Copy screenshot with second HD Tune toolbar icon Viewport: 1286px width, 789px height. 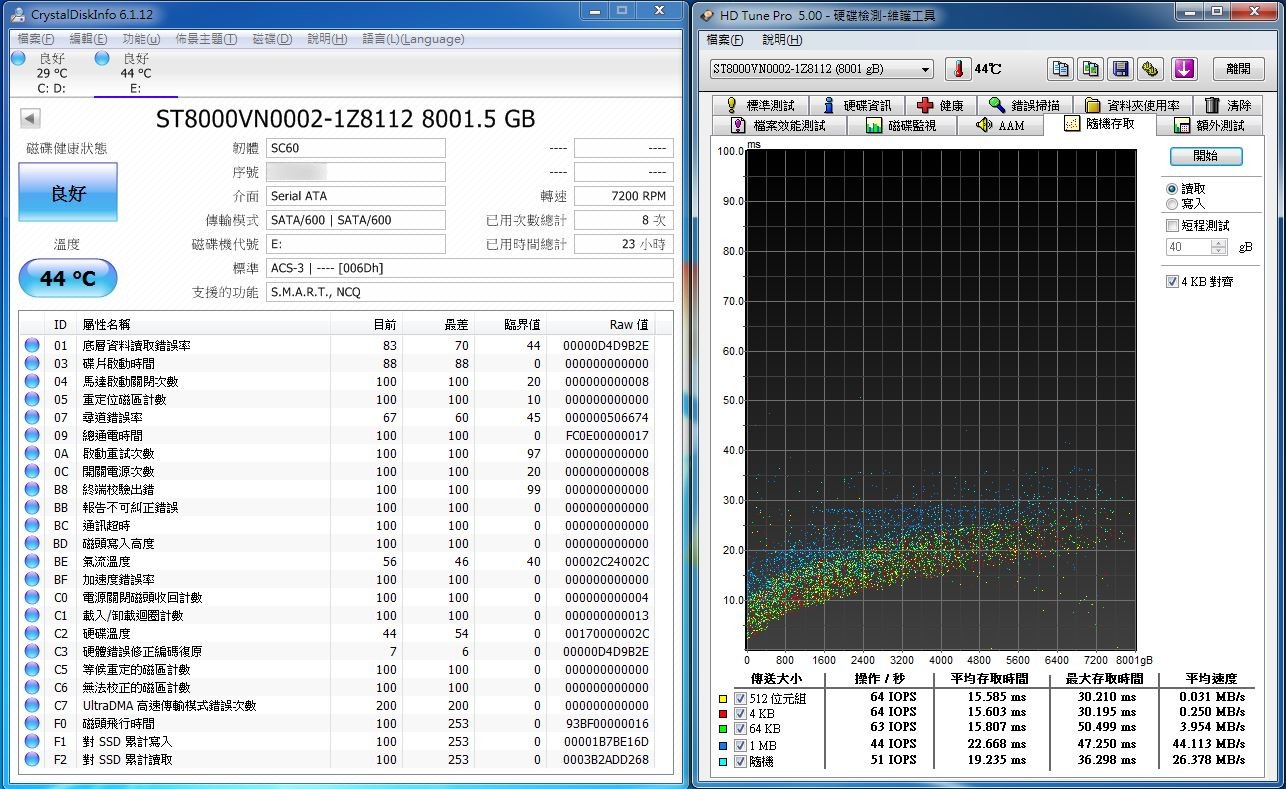tap(1090, 69)
